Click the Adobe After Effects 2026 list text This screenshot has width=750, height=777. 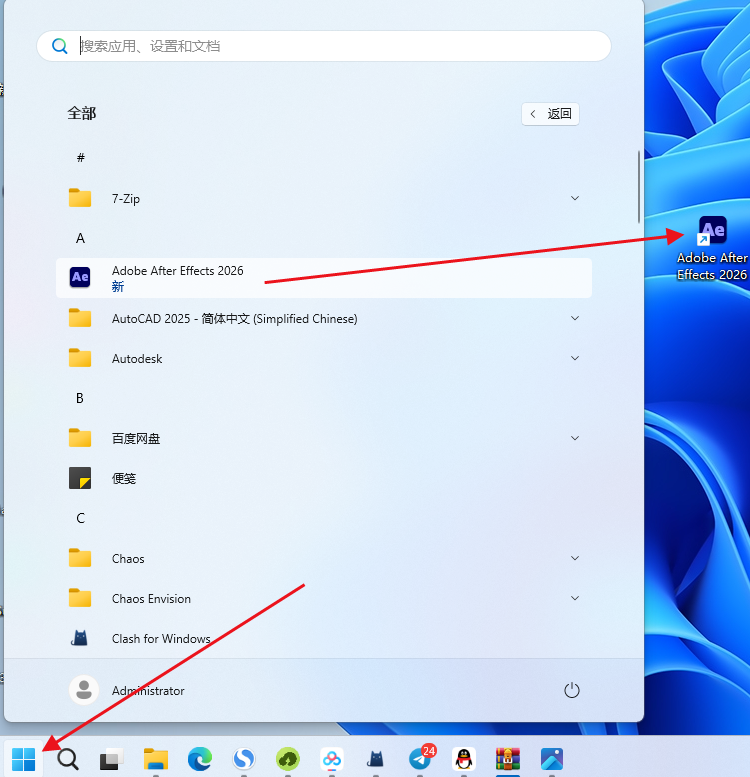tap(177, 271)
